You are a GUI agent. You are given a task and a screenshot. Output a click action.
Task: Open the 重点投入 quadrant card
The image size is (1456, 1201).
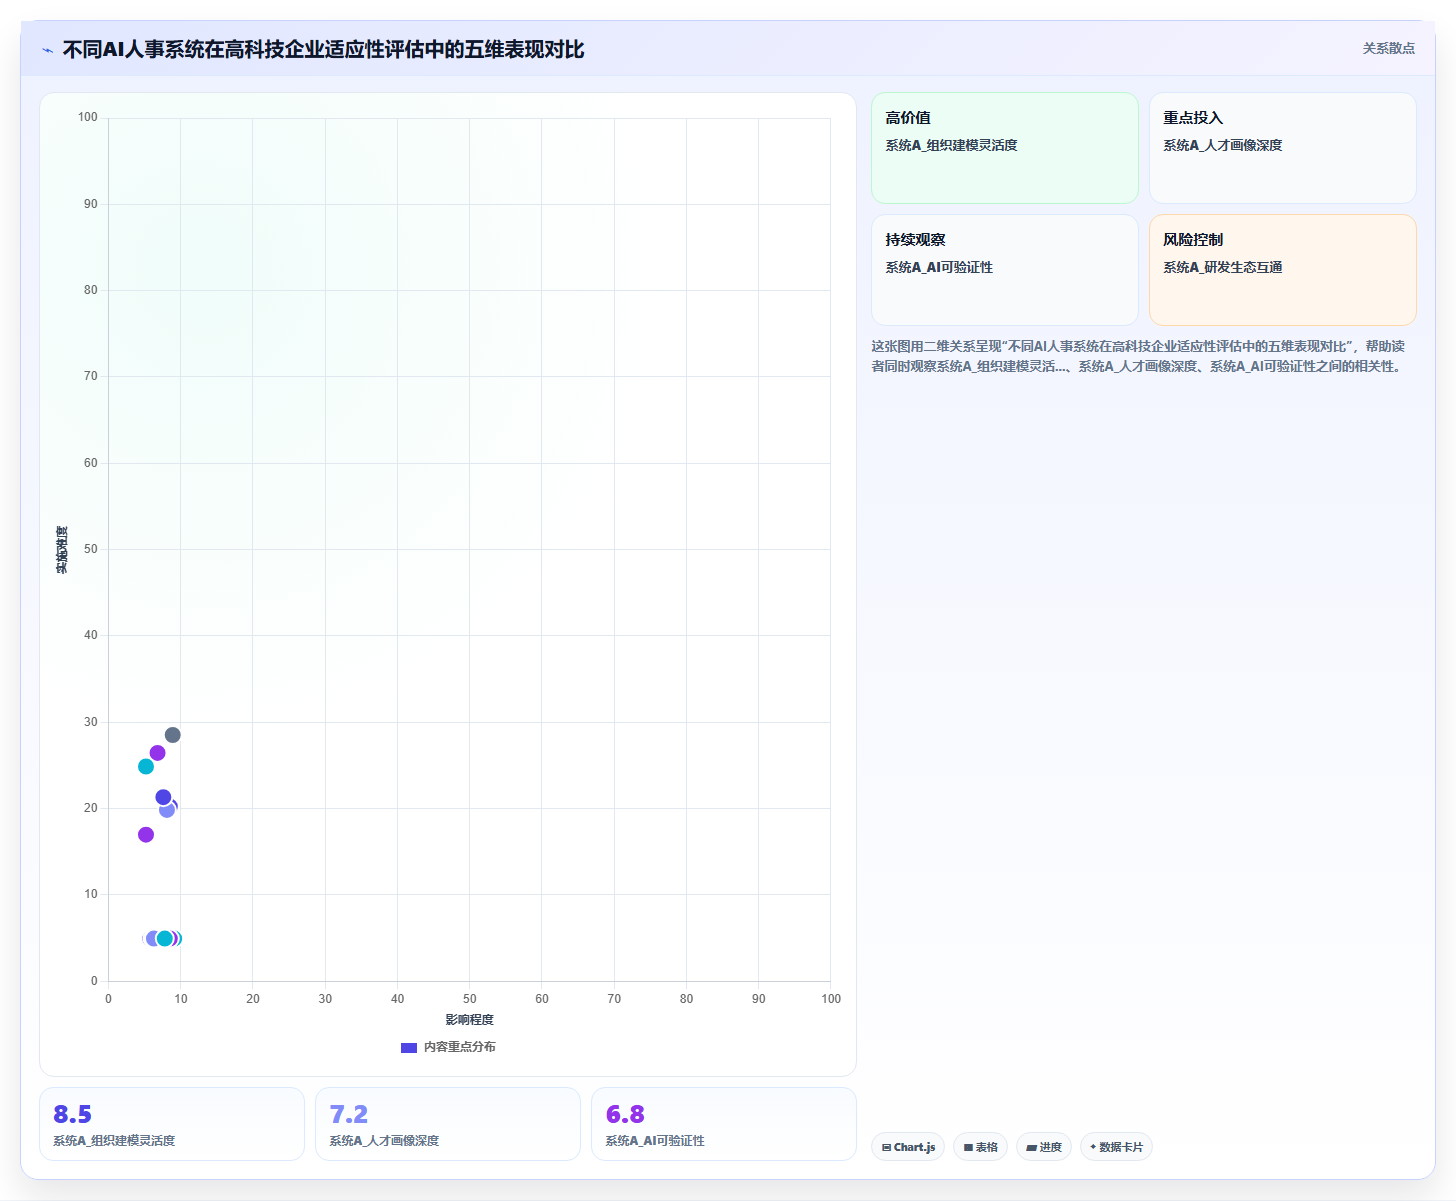coord(1283,148)
